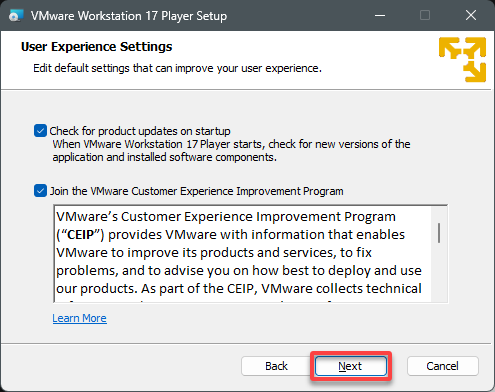Toggle the 'Join the VMware Customer Experience Improvement Program' checkbox
495x392 pixels.
click(40, 191)
